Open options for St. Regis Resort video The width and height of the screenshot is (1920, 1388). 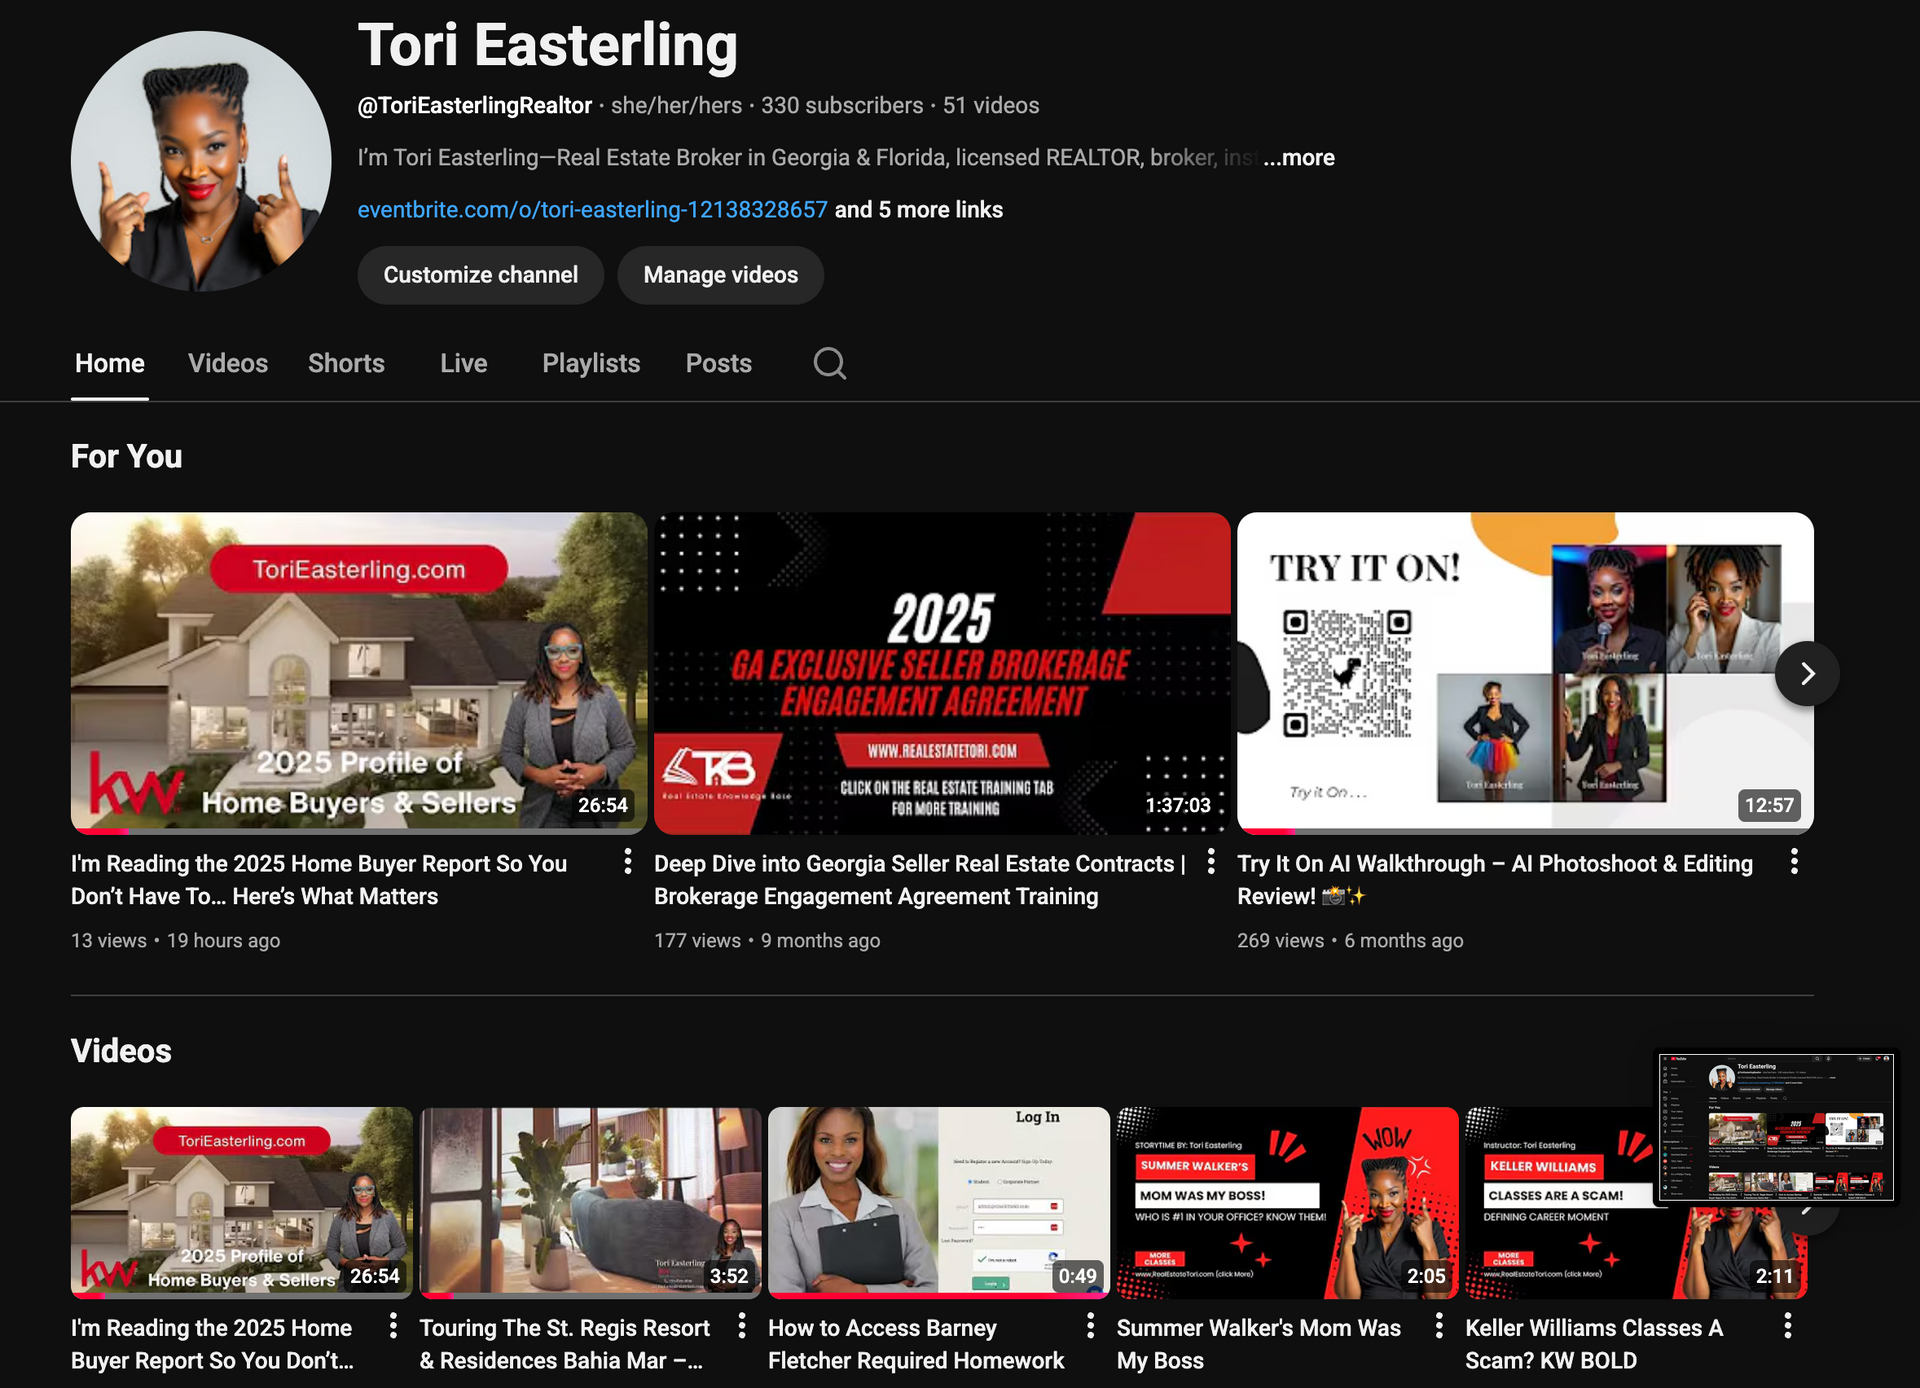[741, 1326]
